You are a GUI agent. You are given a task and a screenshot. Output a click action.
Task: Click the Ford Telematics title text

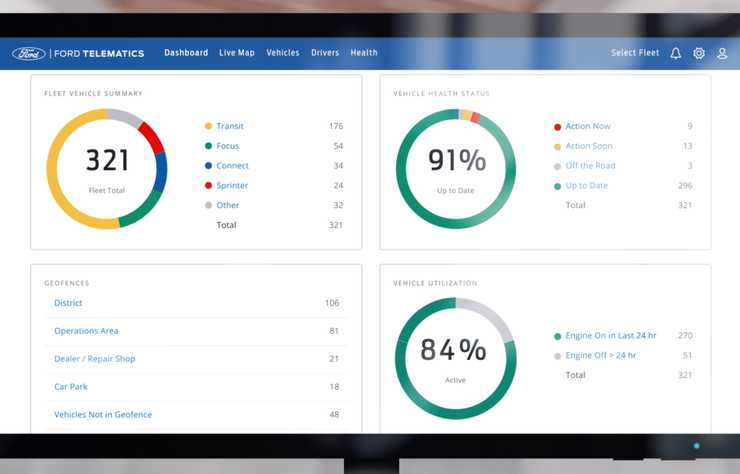[99, 54]
